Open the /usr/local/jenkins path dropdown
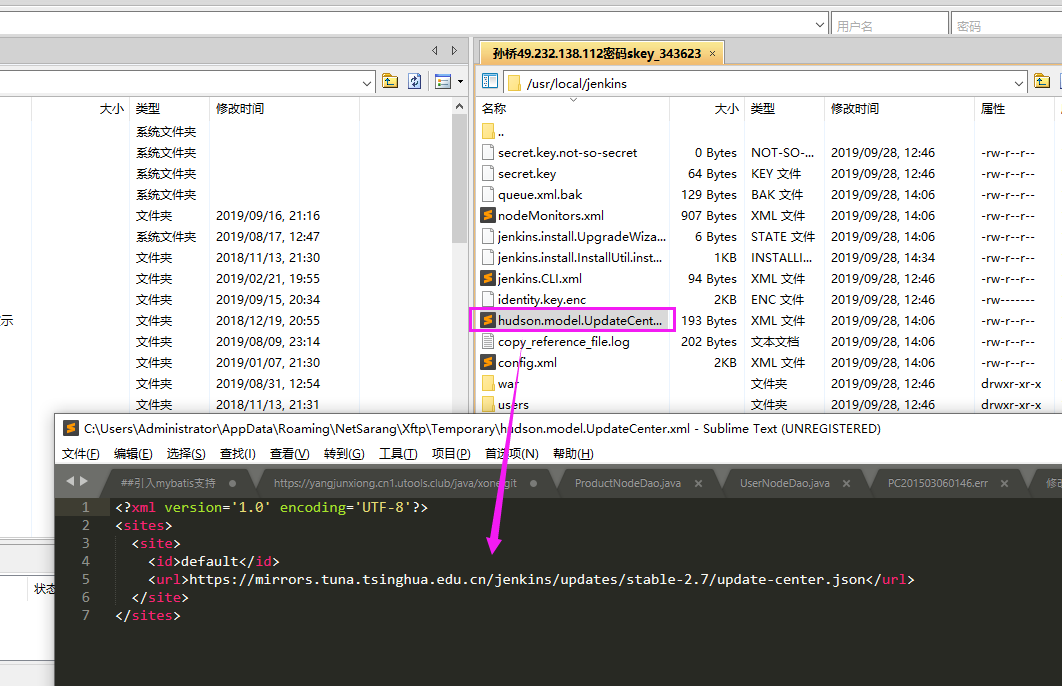Screen dimensions: 1062x686 coord(1019,82)
